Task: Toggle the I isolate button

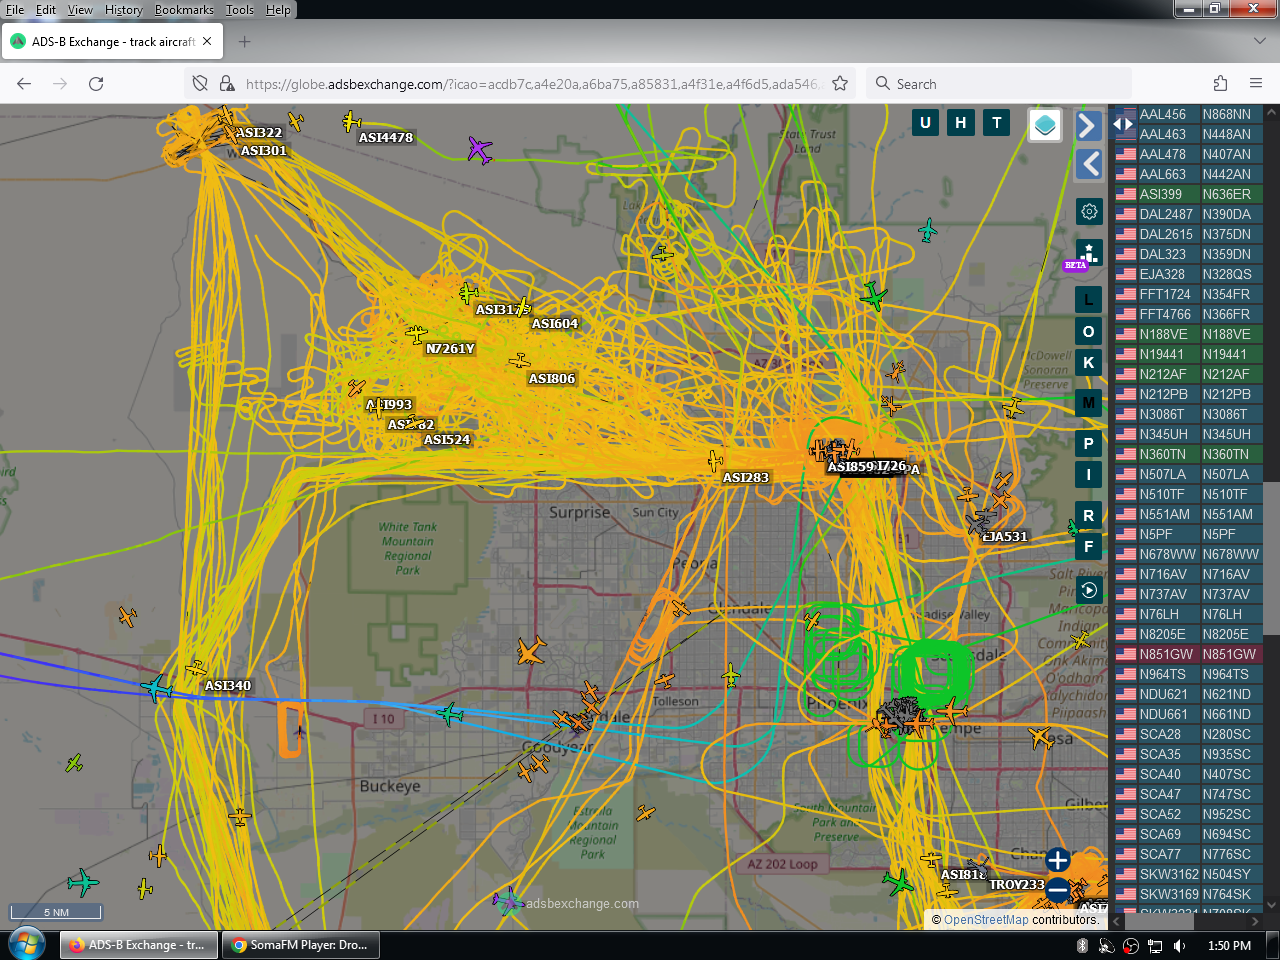Action: 1089,474
